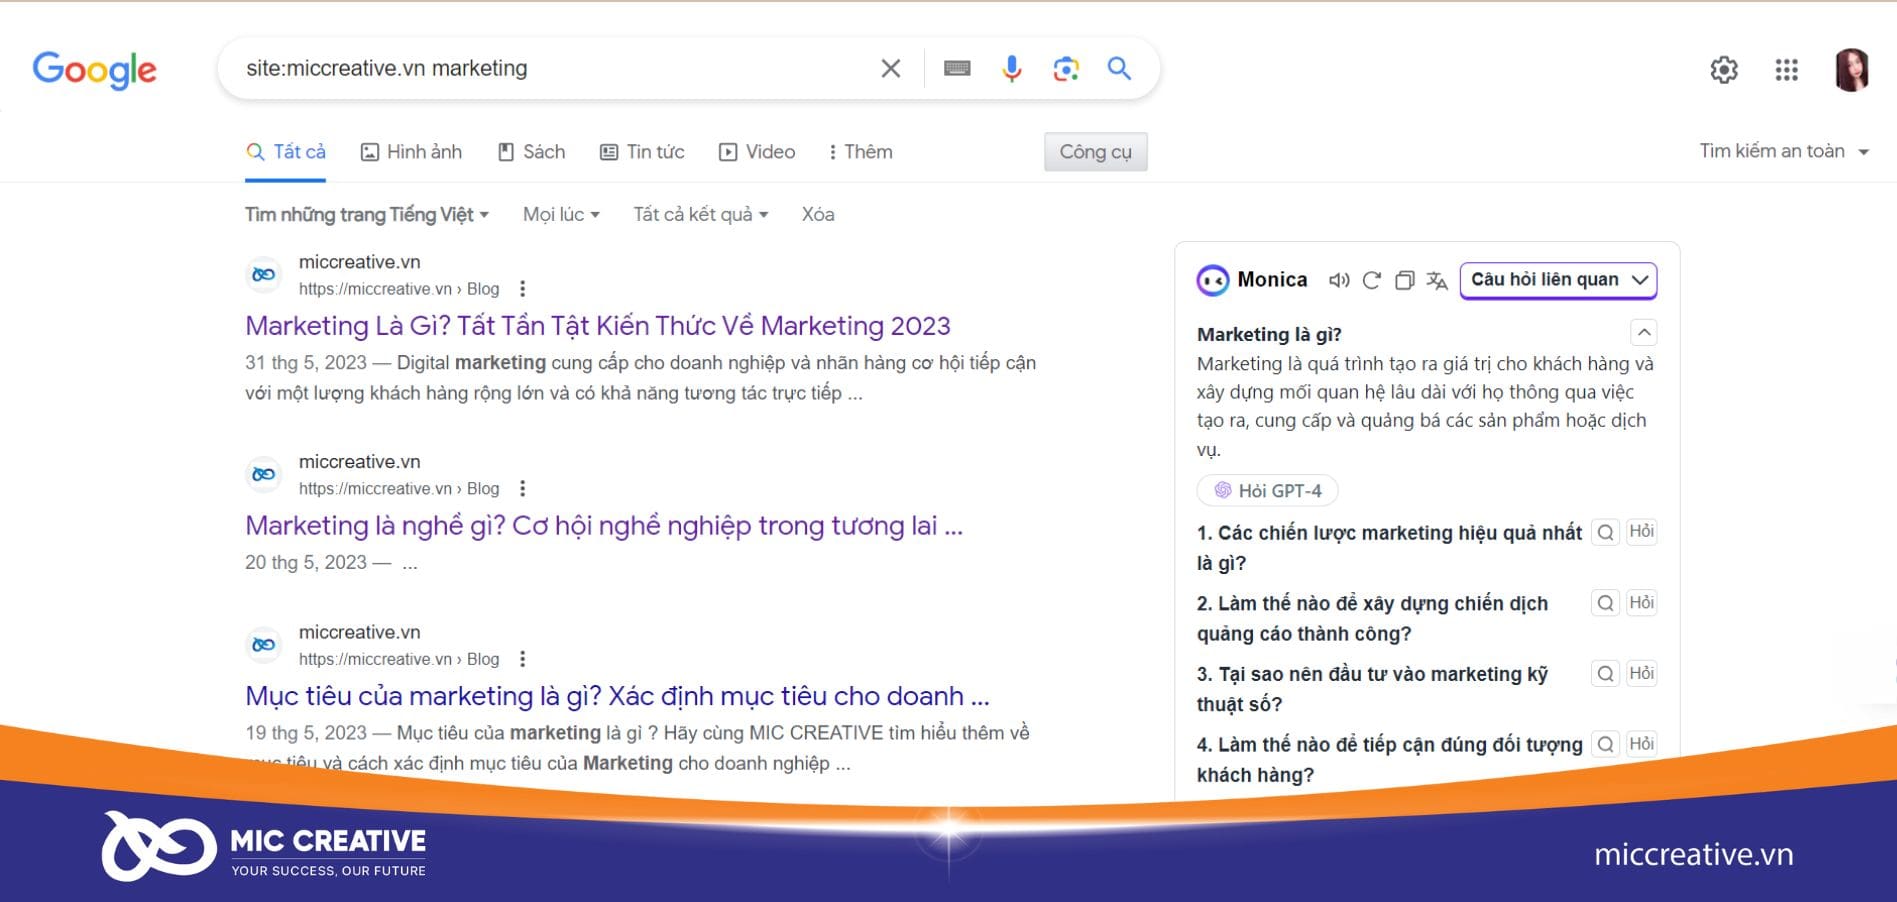Click the magnifier search button

1119,68
